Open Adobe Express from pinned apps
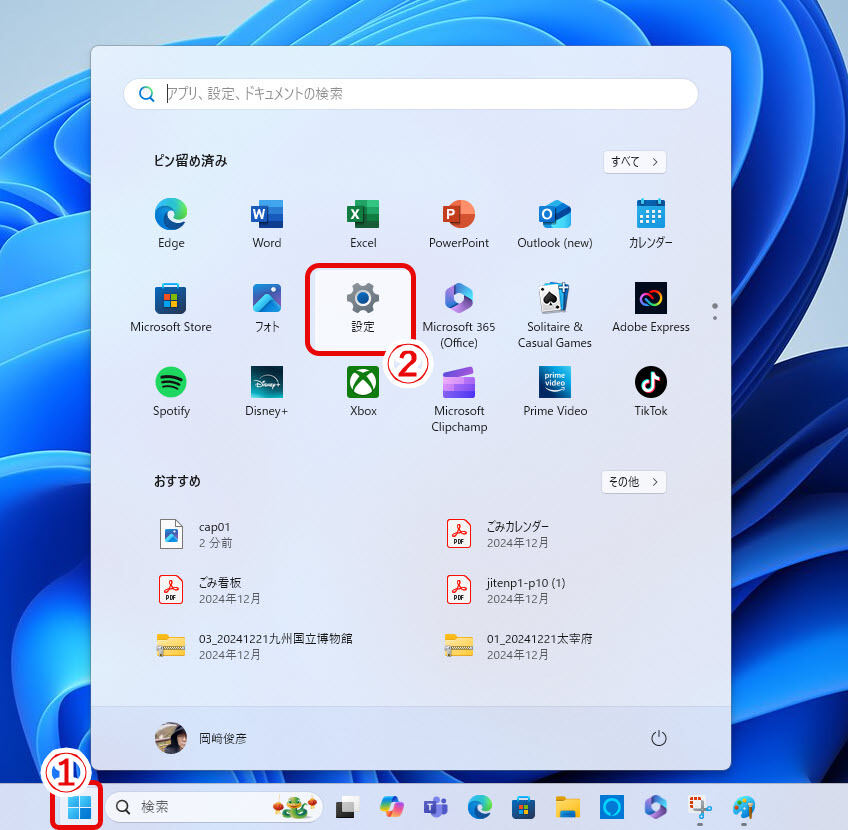The image size is (848, 830). pos(651,307)
